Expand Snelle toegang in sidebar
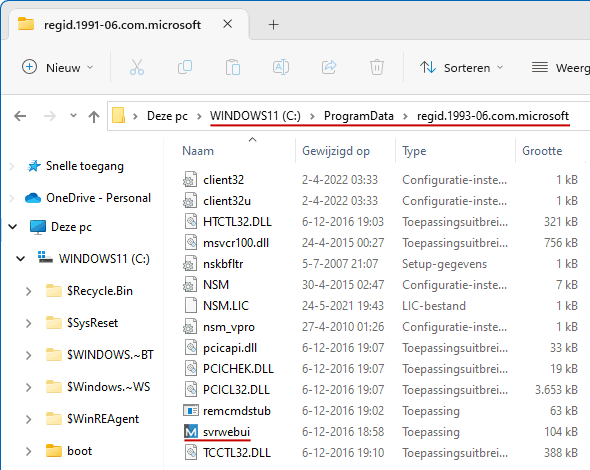Image resolution: width=590 pixels, height=470 pixels. [12, 166]
